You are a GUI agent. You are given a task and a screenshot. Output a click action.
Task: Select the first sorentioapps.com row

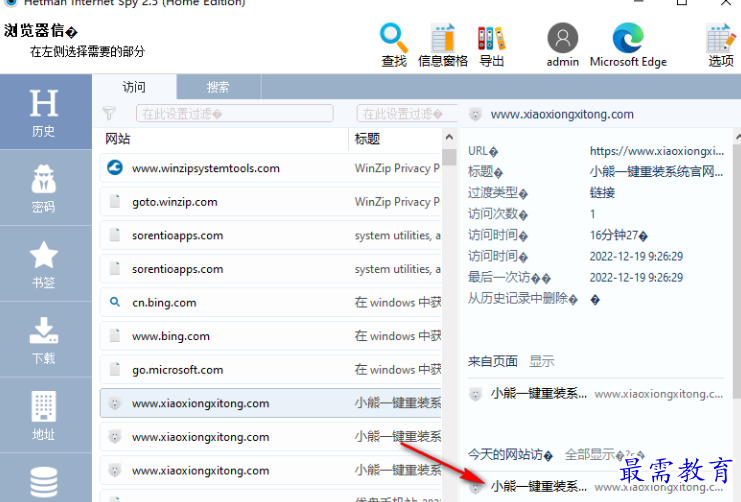270,235
